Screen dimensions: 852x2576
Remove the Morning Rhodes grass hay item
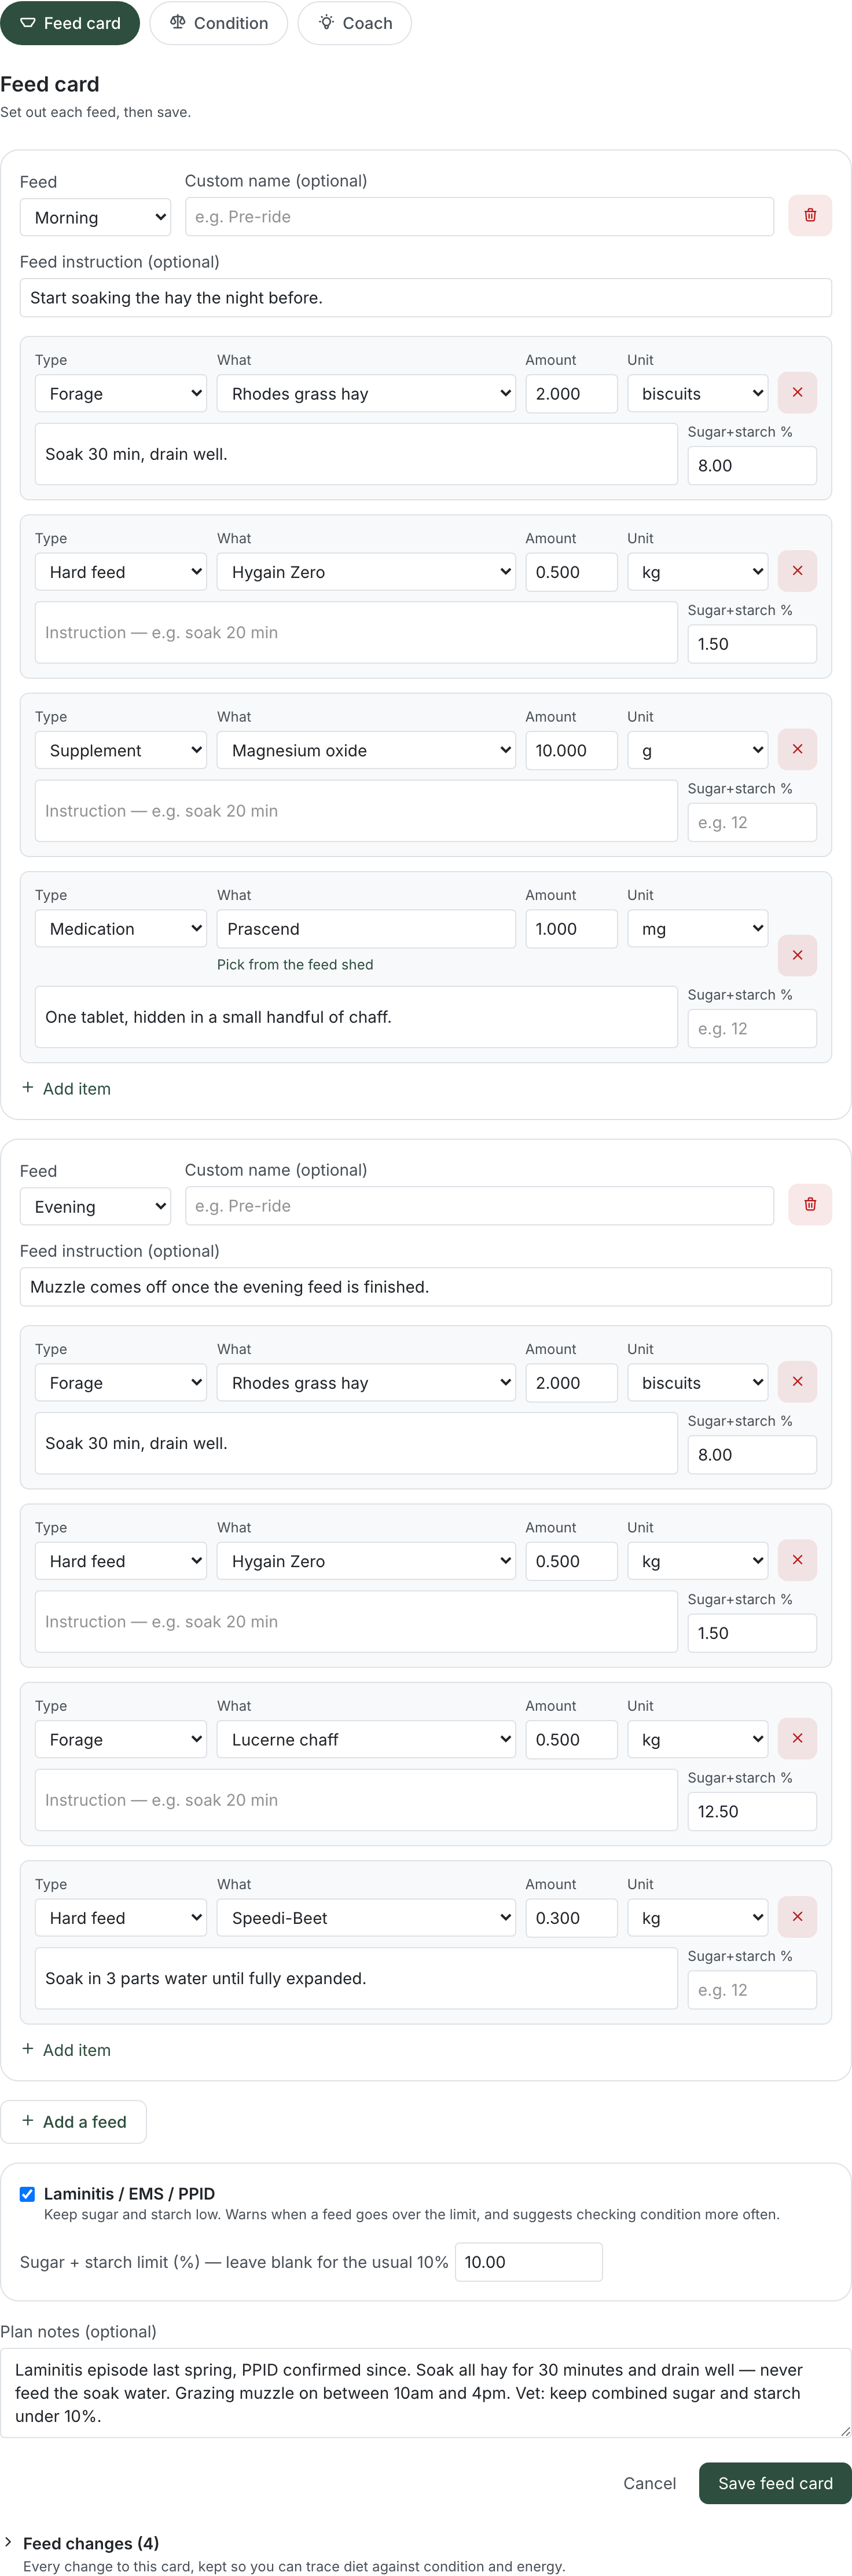pos(797,393)
